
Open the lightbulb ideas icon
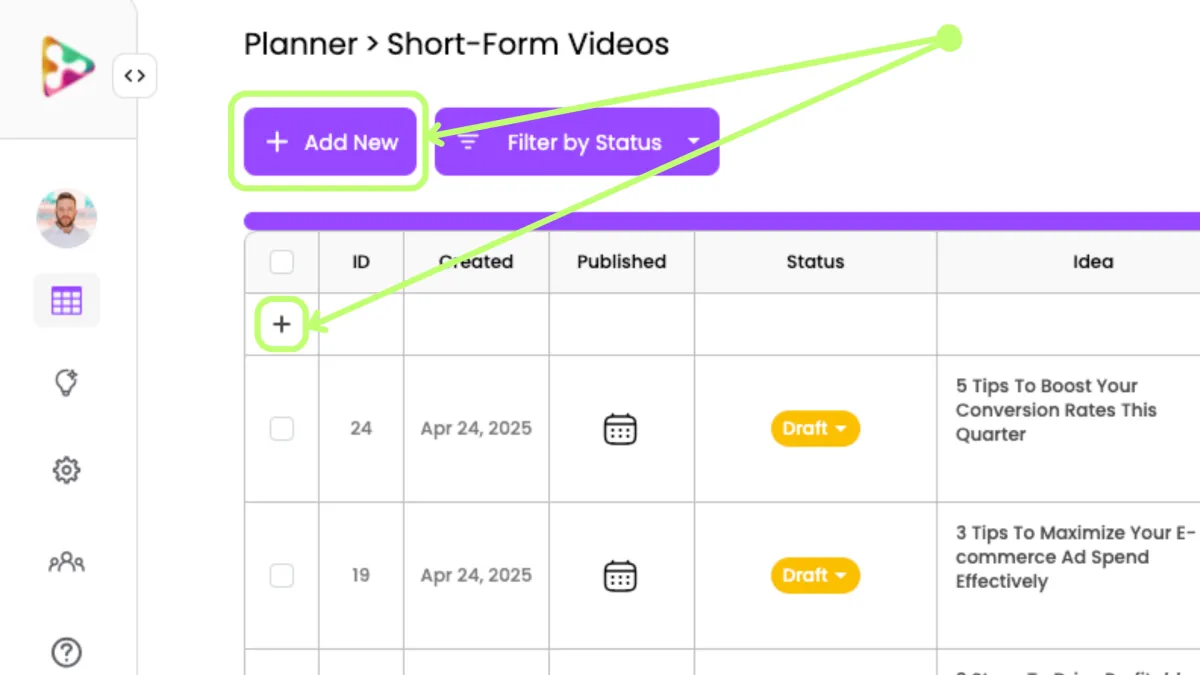67,383
